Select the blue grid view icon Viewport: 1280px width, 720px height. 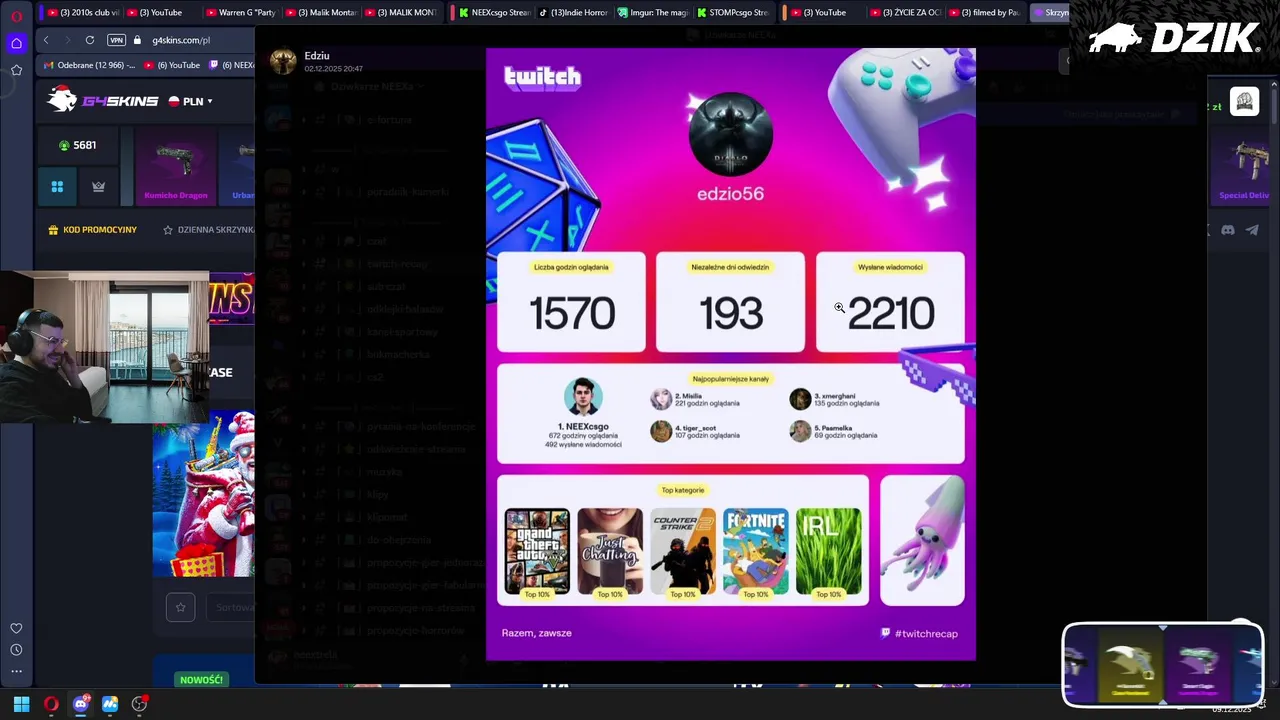pos(57,186)
